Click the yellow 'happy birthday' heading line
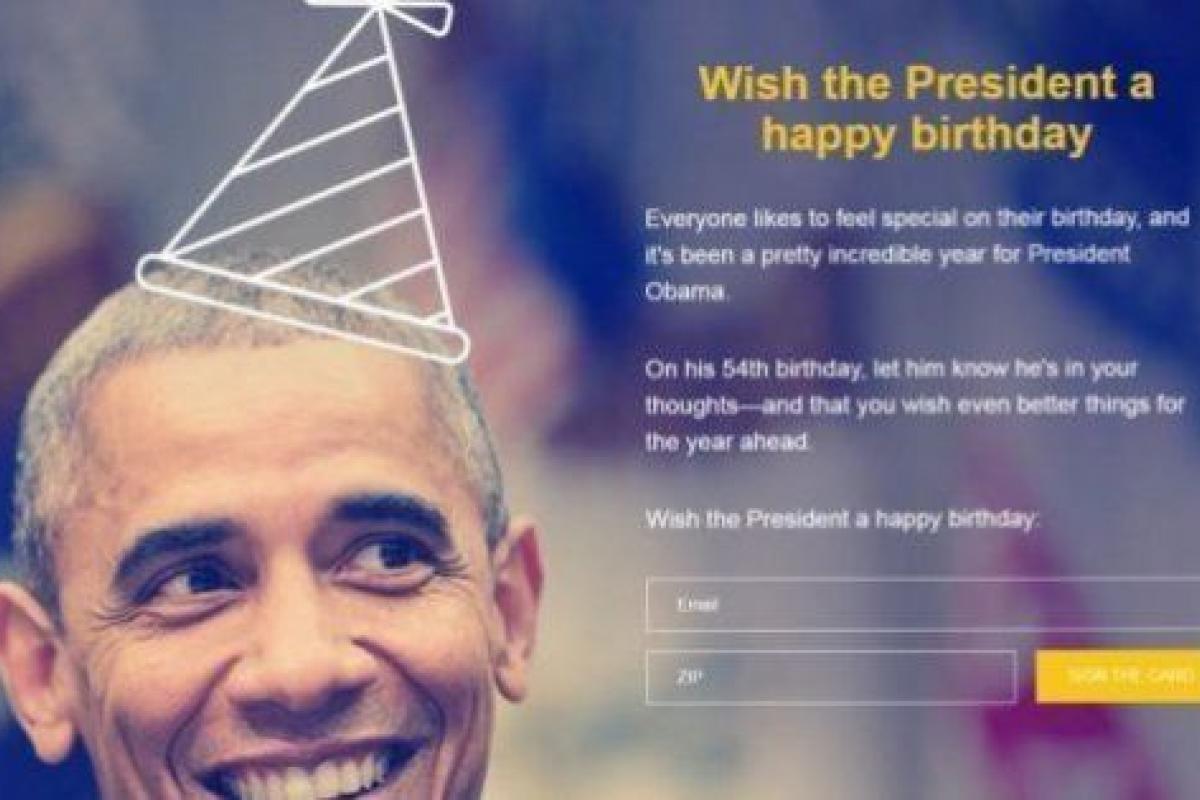The height and width of the screenshot is (800, 1200). [x=926, y=136]
